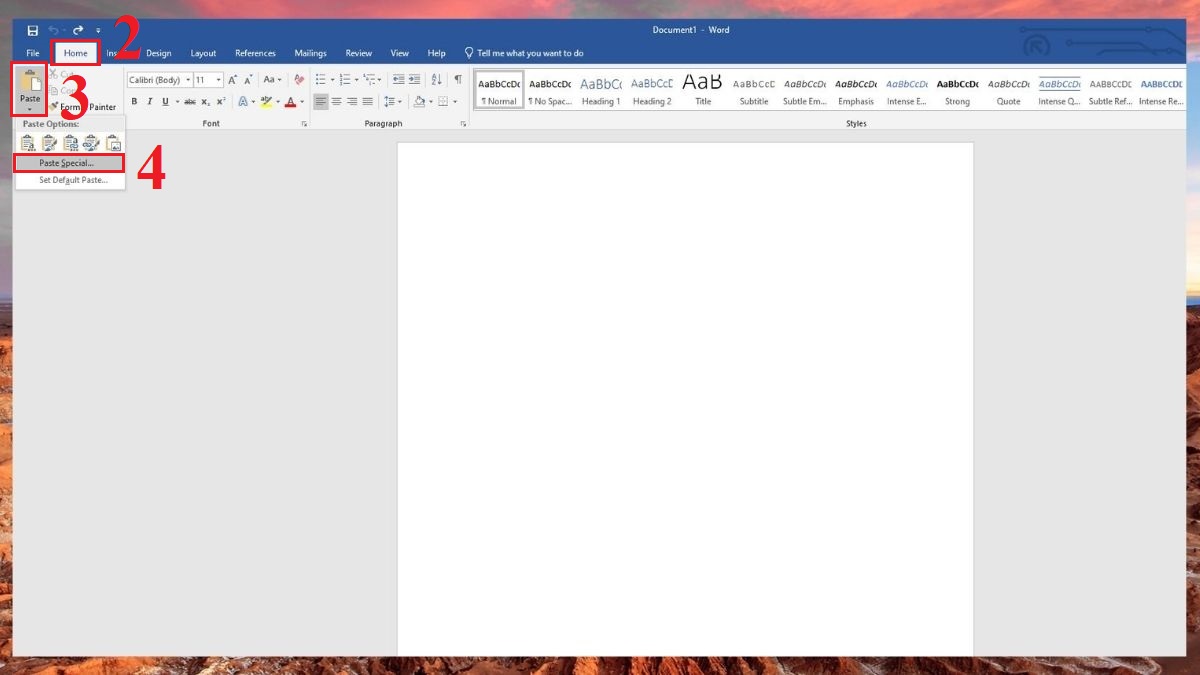
Task: Toggle Show/Hide paragraph marks
Action: (x=458, y=80)
